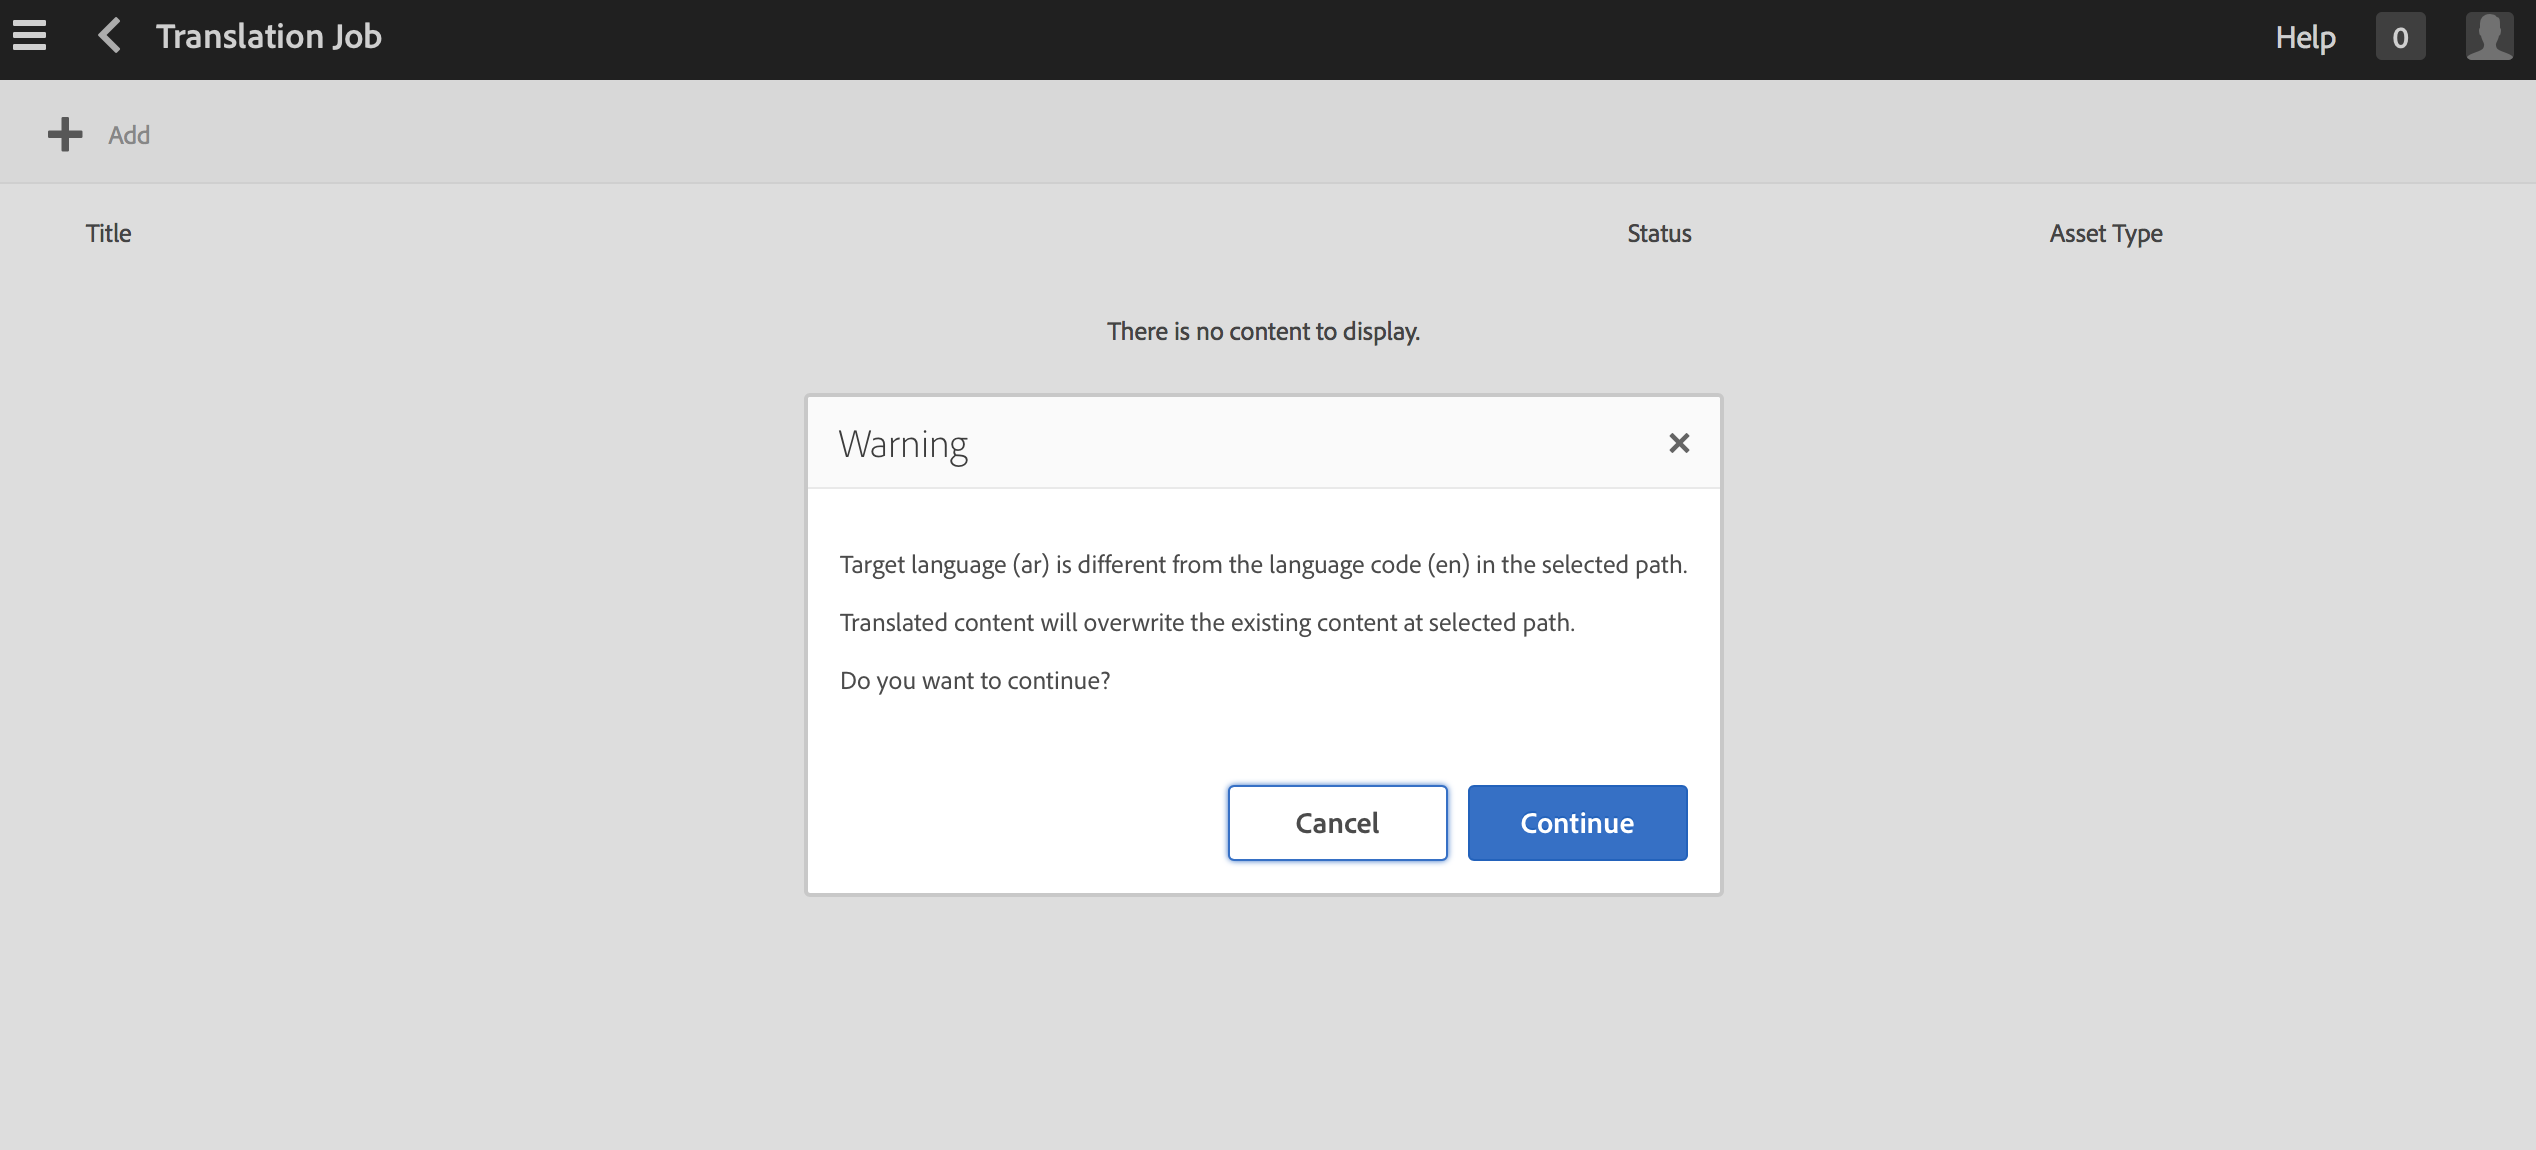Click the 'Translated content will overwrite' text
The height and width of the screenshot is (1150, 2536).
pos(1207,623)
